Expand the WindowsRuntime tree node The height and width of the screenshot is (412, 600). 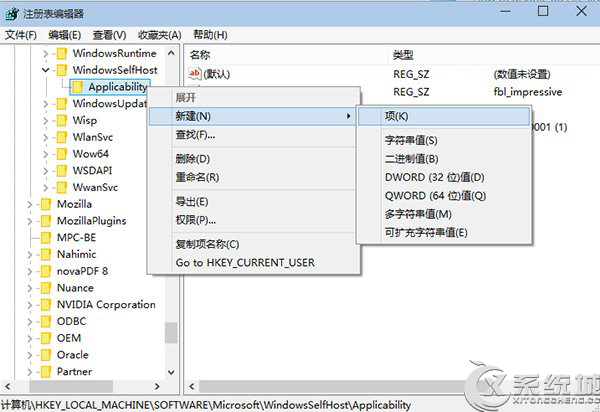tap(46, 54)
